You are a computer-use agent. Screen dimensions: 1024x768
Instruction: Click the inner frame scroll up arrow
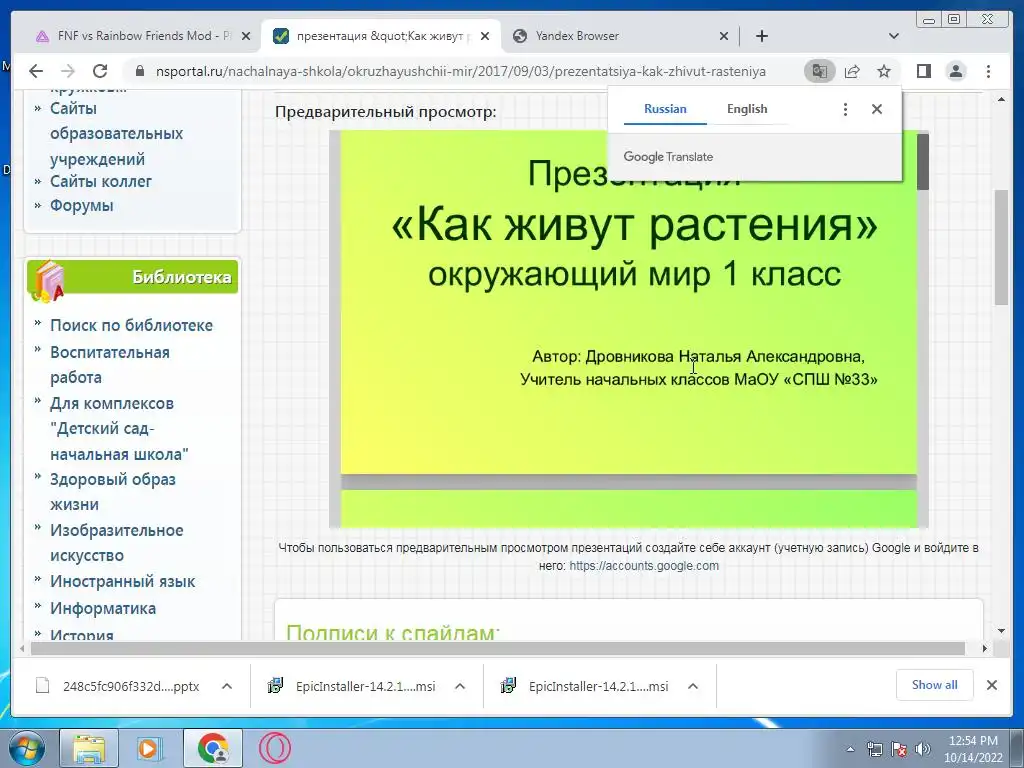tap(1001, 100)
